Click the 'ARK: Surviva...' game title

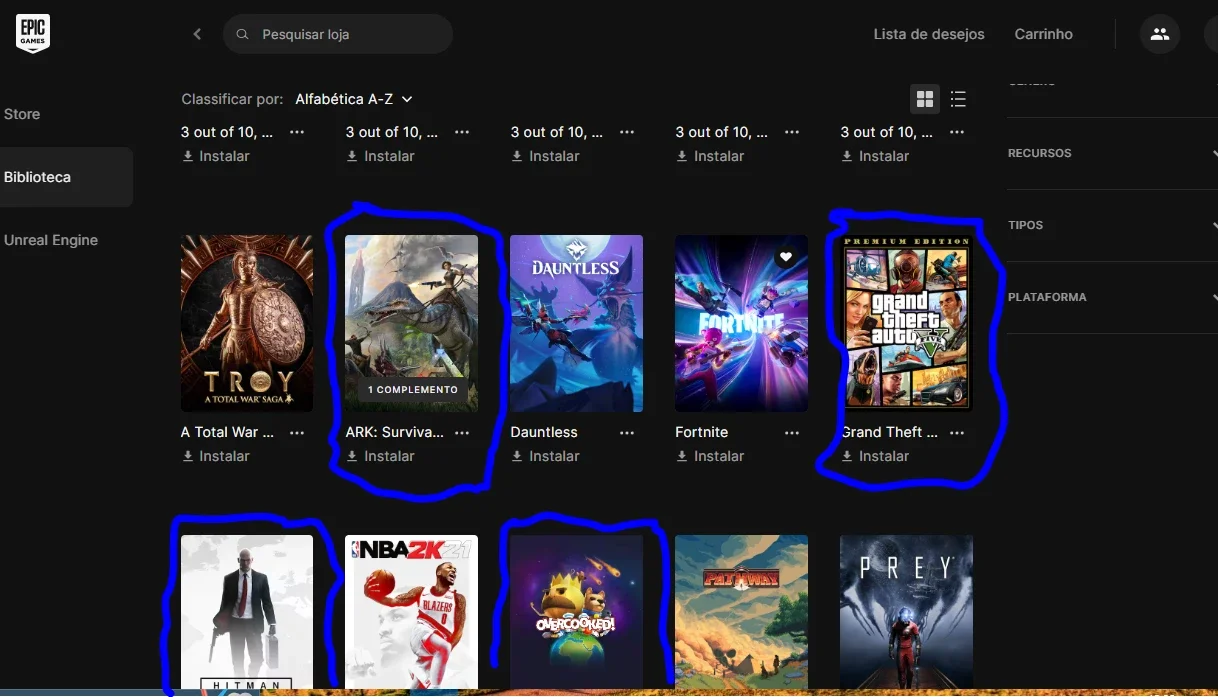[394, 432]
